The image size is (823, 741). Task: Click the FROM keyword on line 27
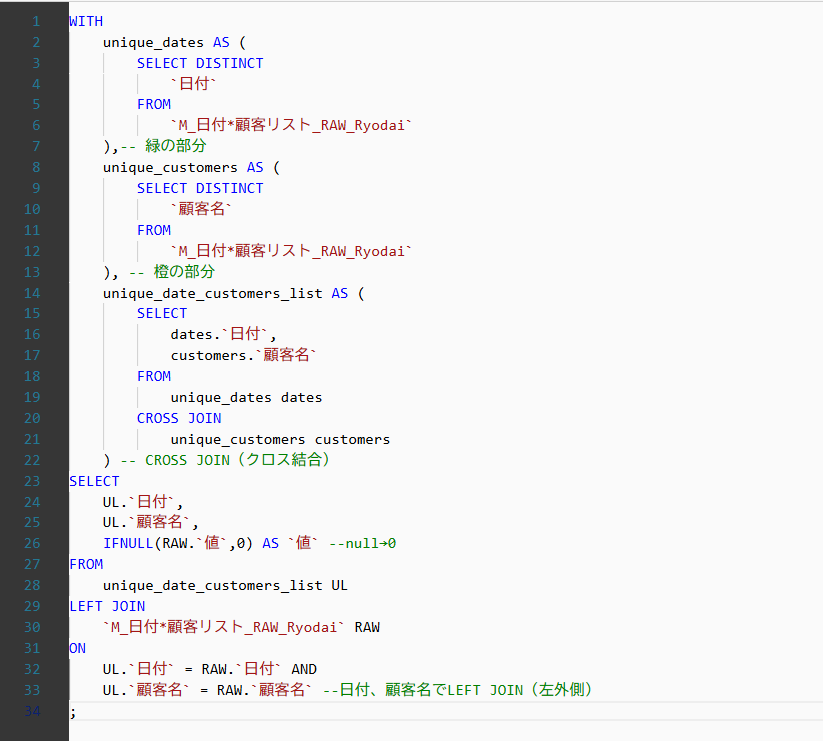pos(86,564)
